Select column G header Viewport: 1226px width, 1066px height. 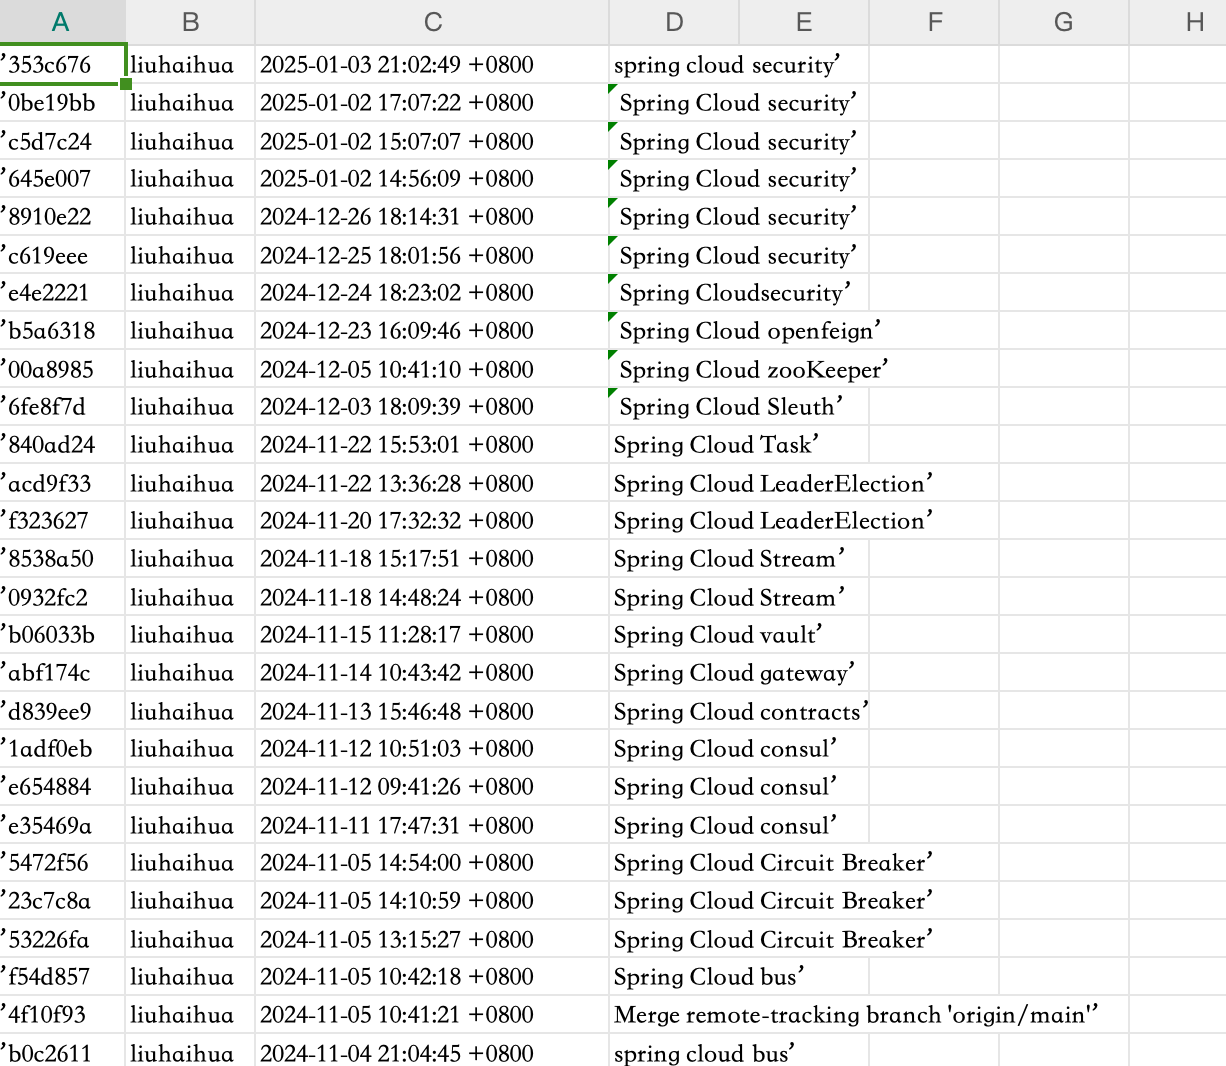(1064, 22)
